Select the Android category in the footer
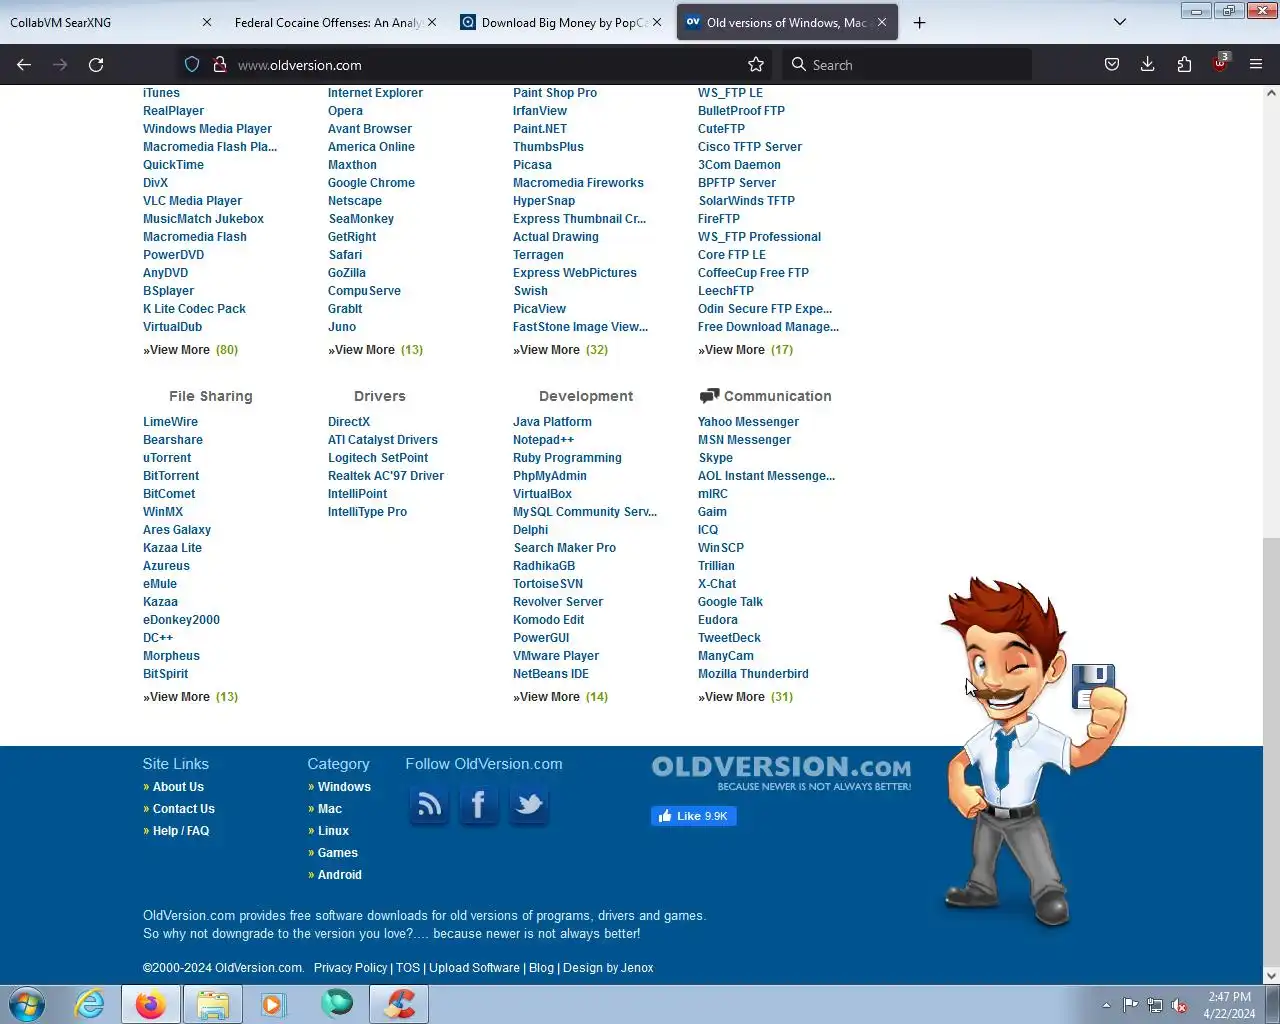Viewport: 1280px width, 1024px height. [x=340, y=875]
